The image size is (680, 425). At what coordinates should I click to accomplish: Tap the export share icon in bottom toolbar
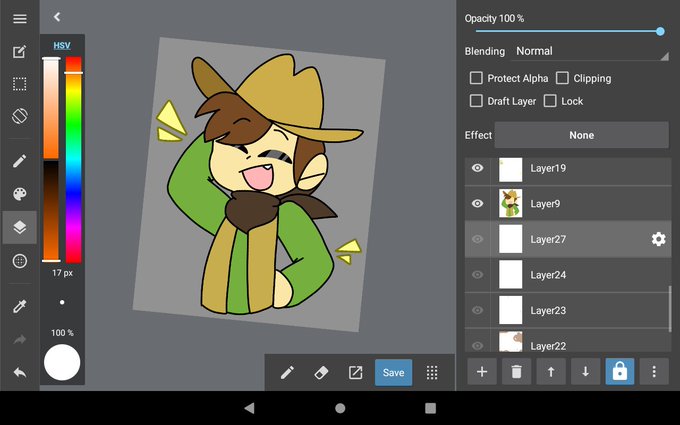pyautogui.click(x=355, y=373)
